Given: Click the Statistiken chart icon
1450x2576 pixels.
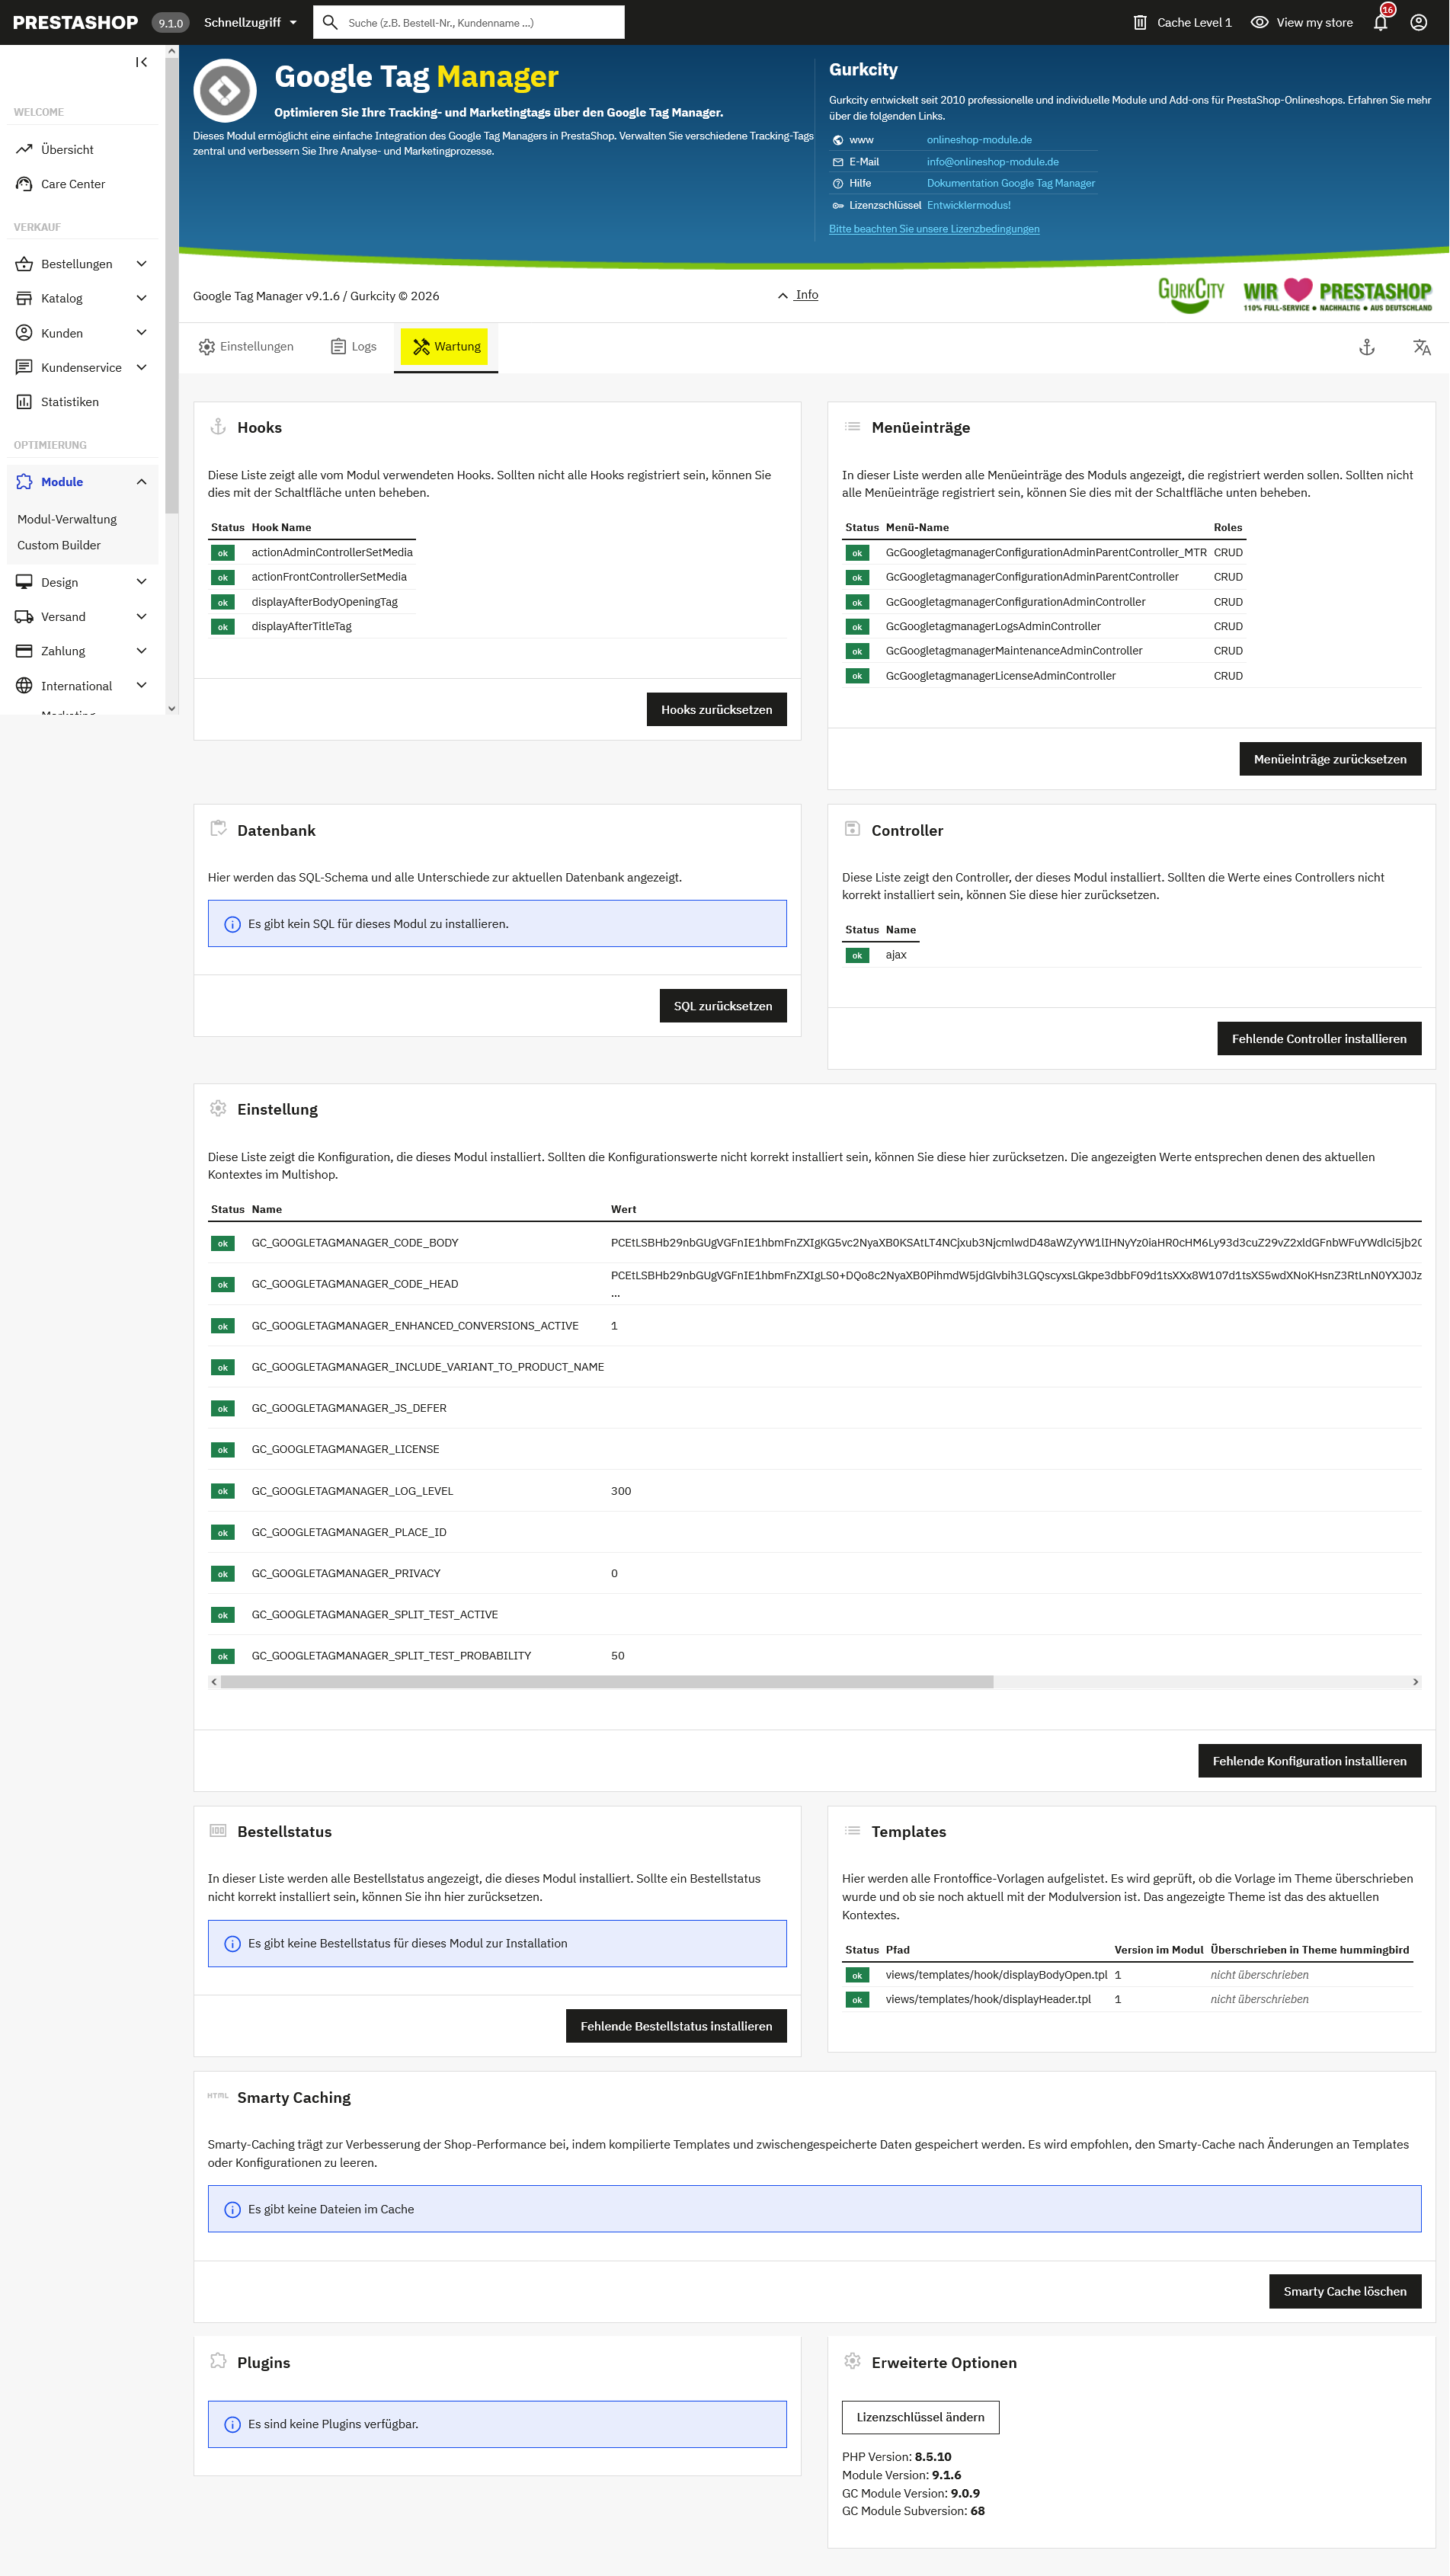Looking at the screenshot, I should point(24,402).
